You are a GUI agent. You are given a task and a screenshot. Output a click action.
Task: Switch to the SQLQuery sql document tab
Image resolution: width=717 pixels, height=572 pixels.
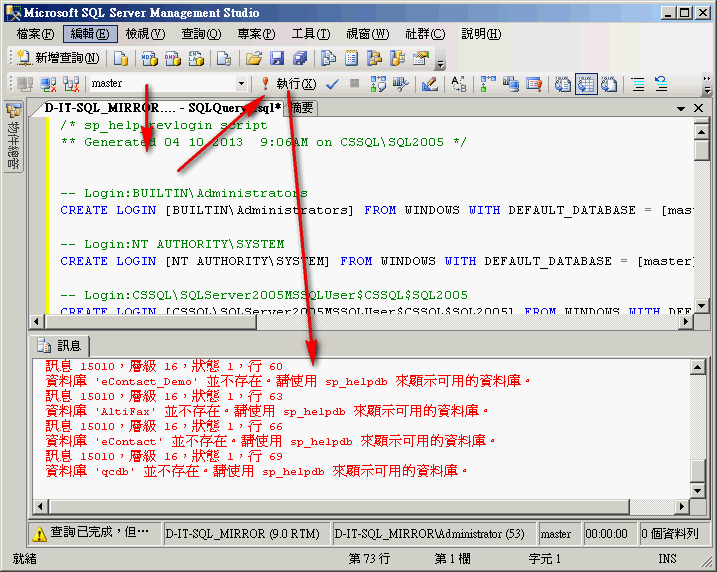pyautogui.click(x=160, y=108)
